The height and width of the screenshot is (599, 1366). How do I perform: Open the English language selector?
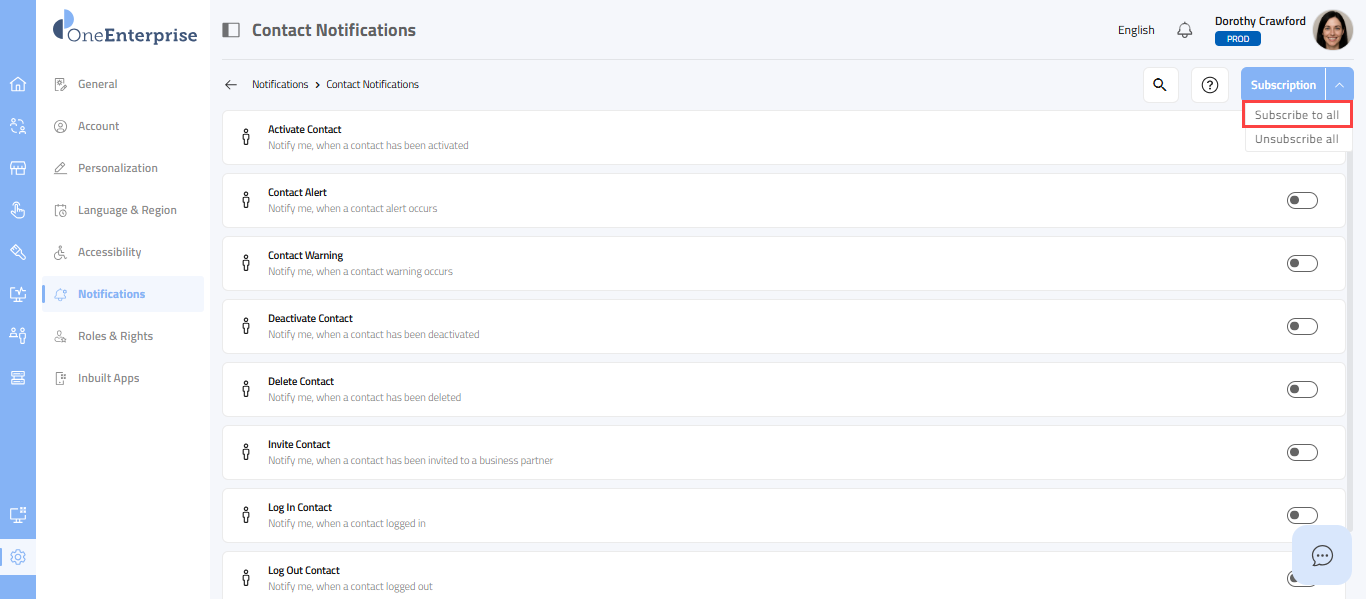coord(1136,30)
